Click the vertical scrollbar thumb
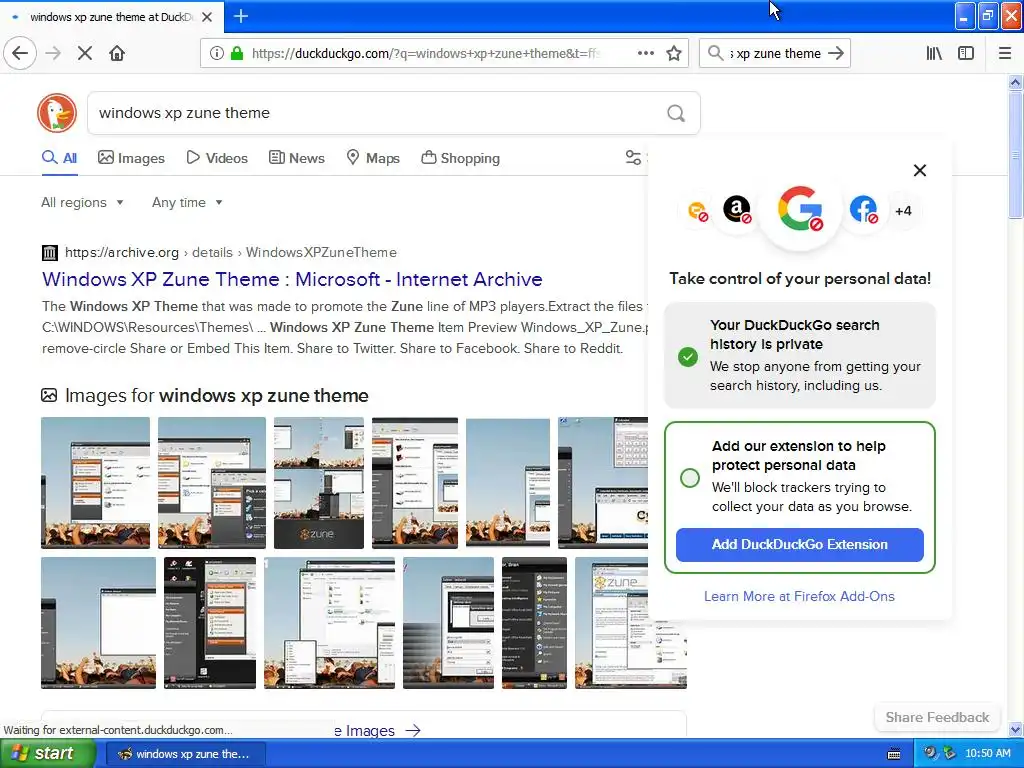Viewport: 1024px width, 768px height. tap(1015, 155)
